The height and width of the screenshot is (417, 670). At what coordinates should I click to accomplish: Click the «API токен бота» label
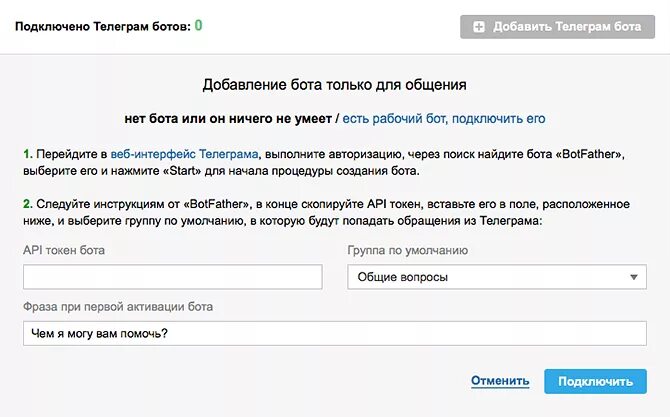[x=63, y=250]
